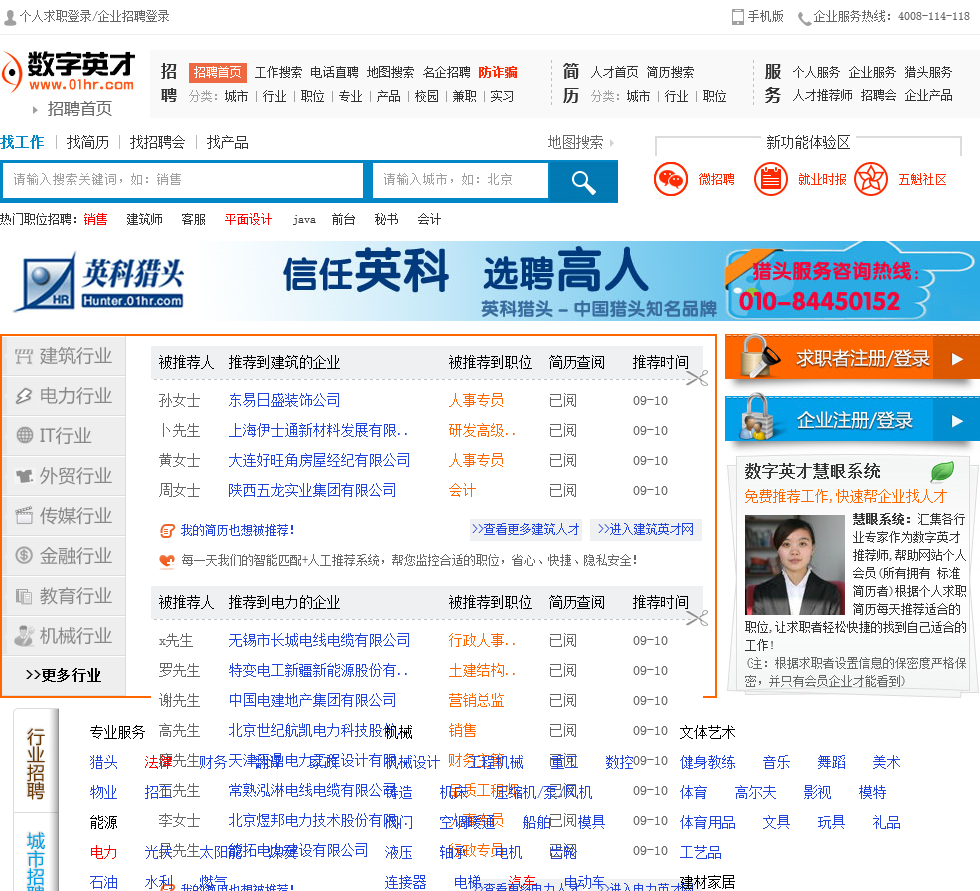Click the 营销总监 position link
Image resolution: width=980 pixels, height=891 pixels.
[x=476, y=700]
